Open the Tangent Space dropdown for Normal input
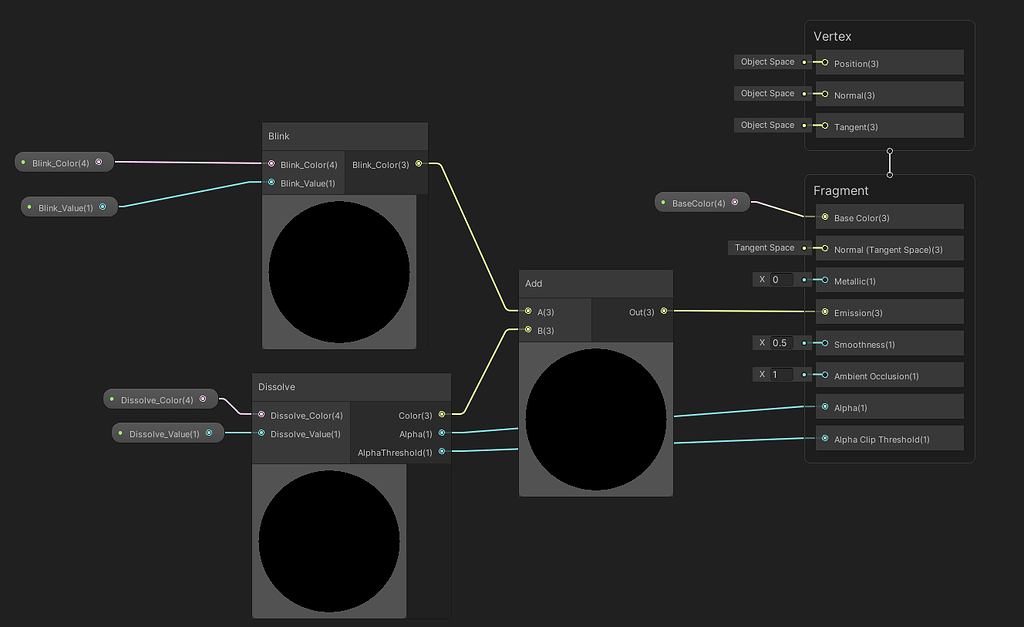This screenshot has width=1024, height=627. (767, 247)
